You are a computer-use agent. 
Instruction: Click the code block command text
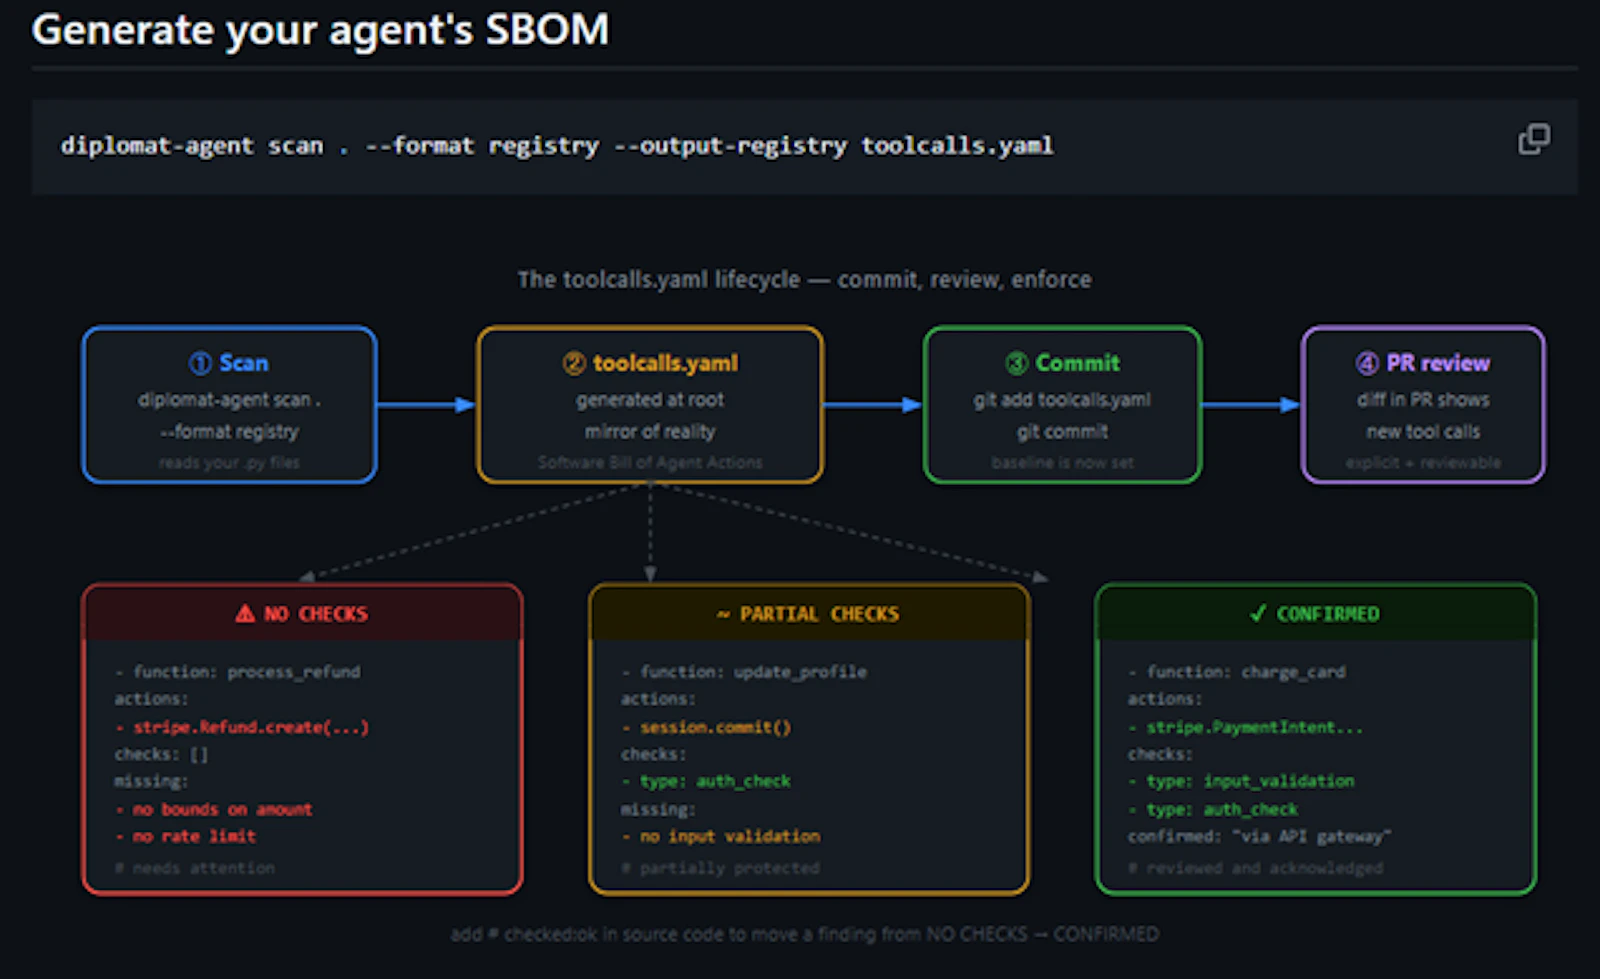(x=557, y=146)
